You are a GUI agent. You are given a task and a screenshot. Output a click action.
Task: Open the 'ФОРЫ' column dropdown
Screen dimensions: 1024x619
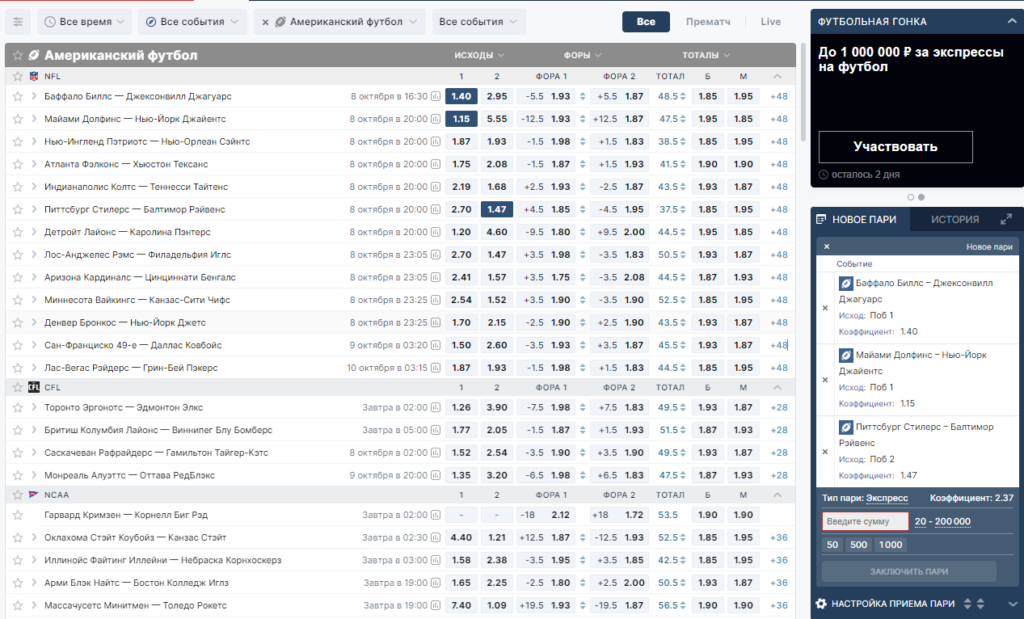(582, 56)
